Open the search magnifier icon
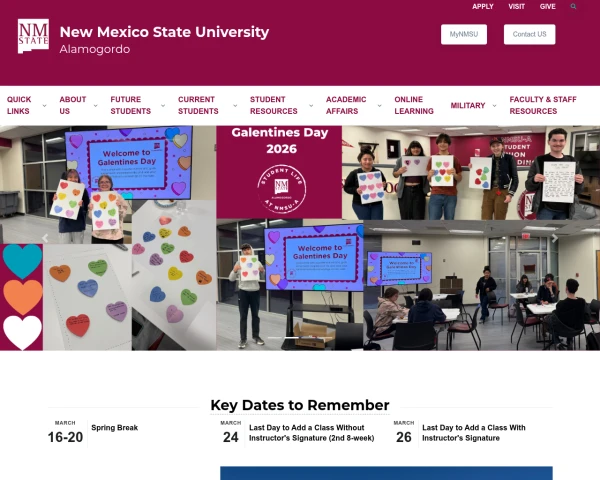The height and width of the screenshot is (480, 600). (573, 7)
